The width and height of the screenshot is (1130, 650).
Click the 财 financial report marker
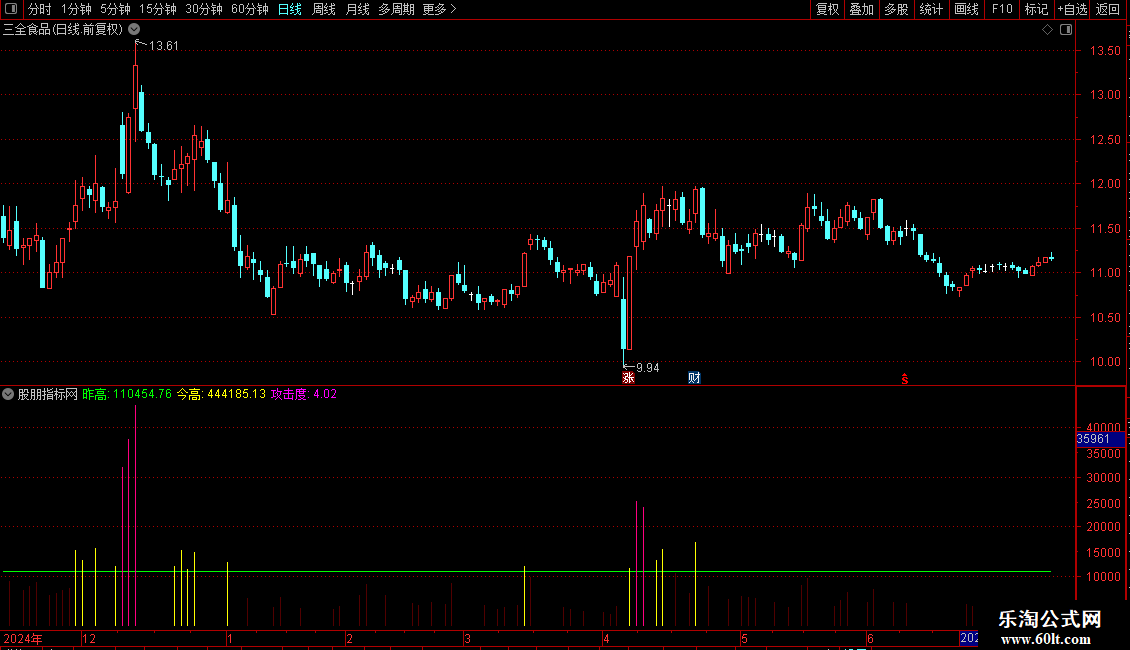tap(694, 378)
